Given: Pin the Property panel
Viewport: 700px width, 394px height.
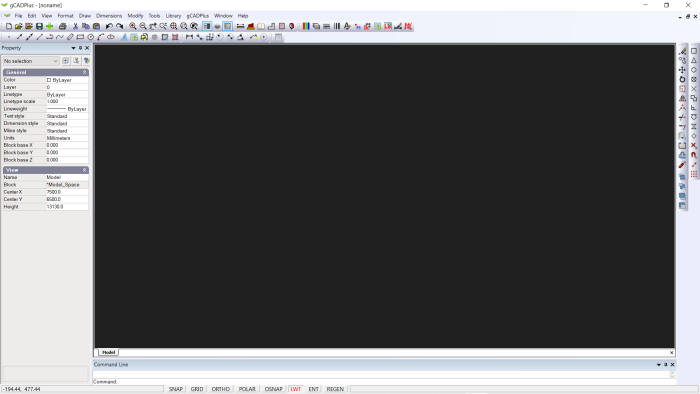Looking at the screenshot, I should pos(80,48).
